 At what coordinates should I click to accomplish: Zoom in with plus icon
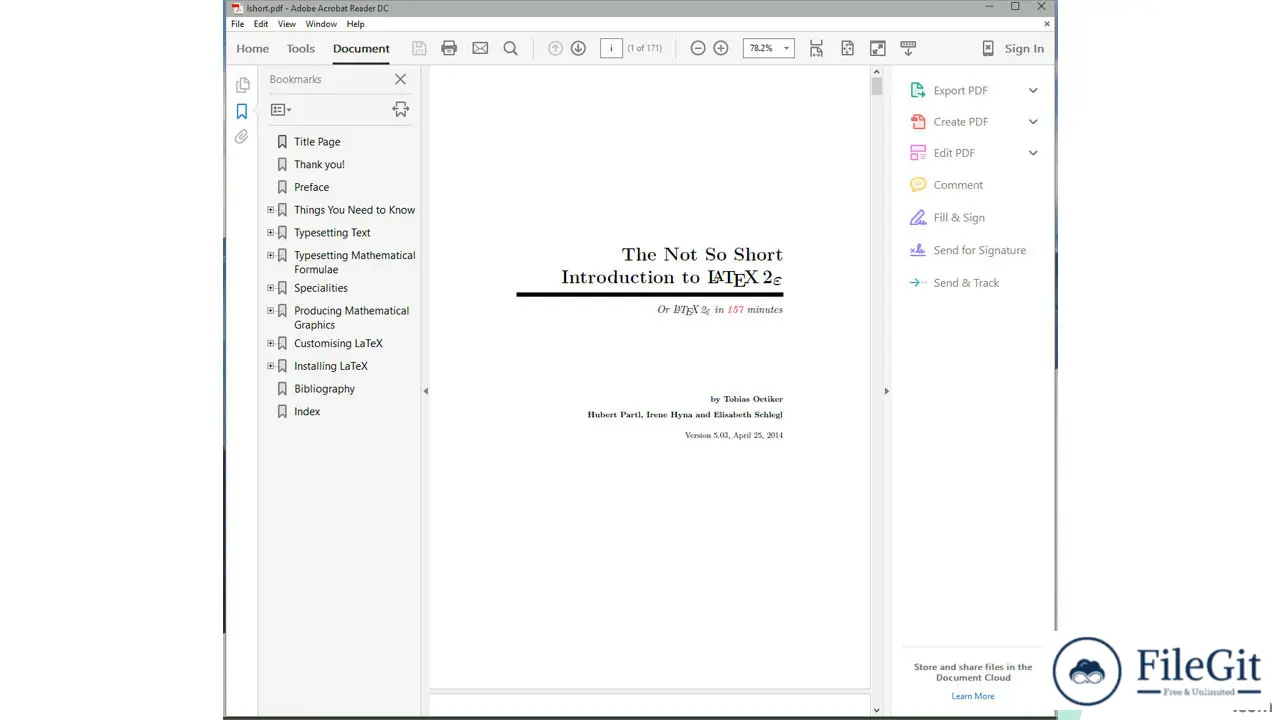pyautogui.click(x=721, y=48)
